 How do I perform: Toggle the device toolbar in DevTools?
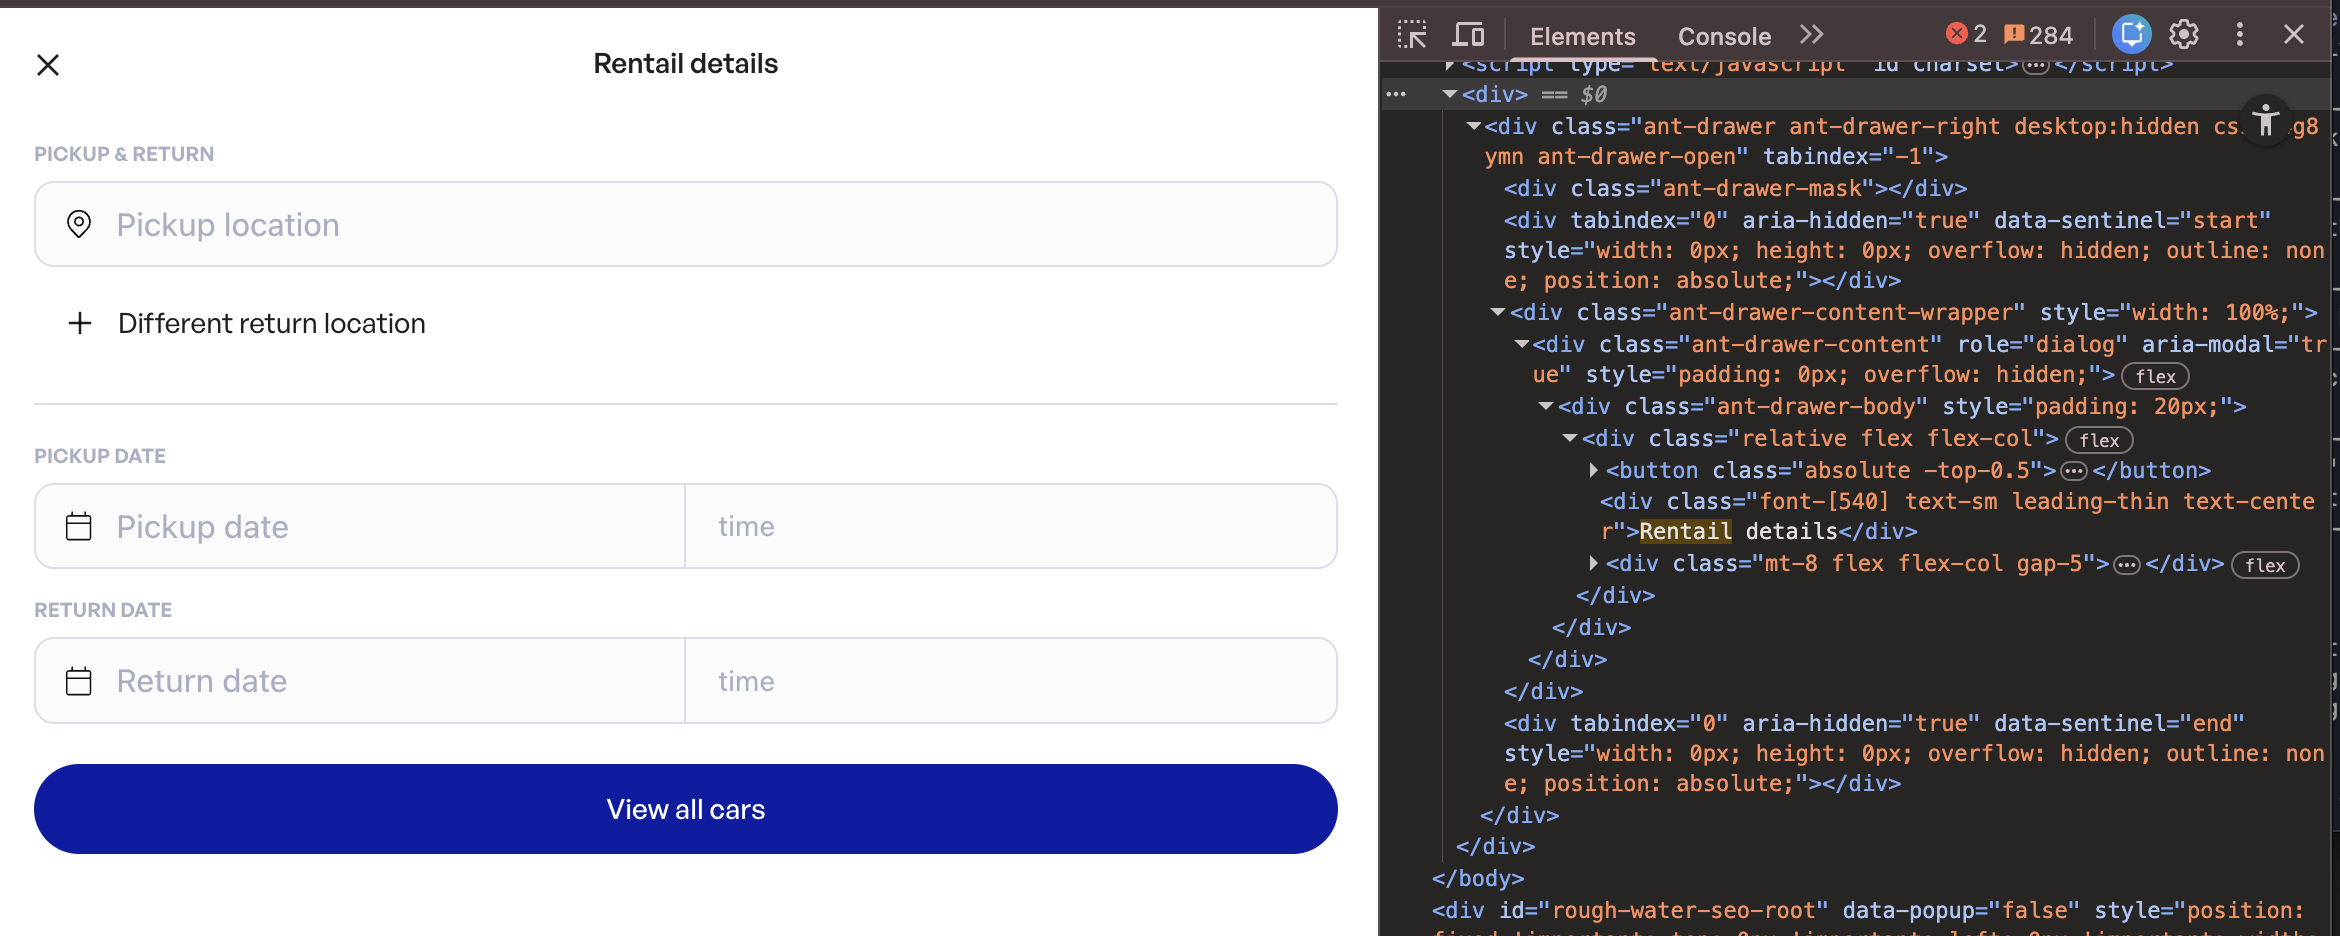pyautogui.click(x=1468, y=35)
